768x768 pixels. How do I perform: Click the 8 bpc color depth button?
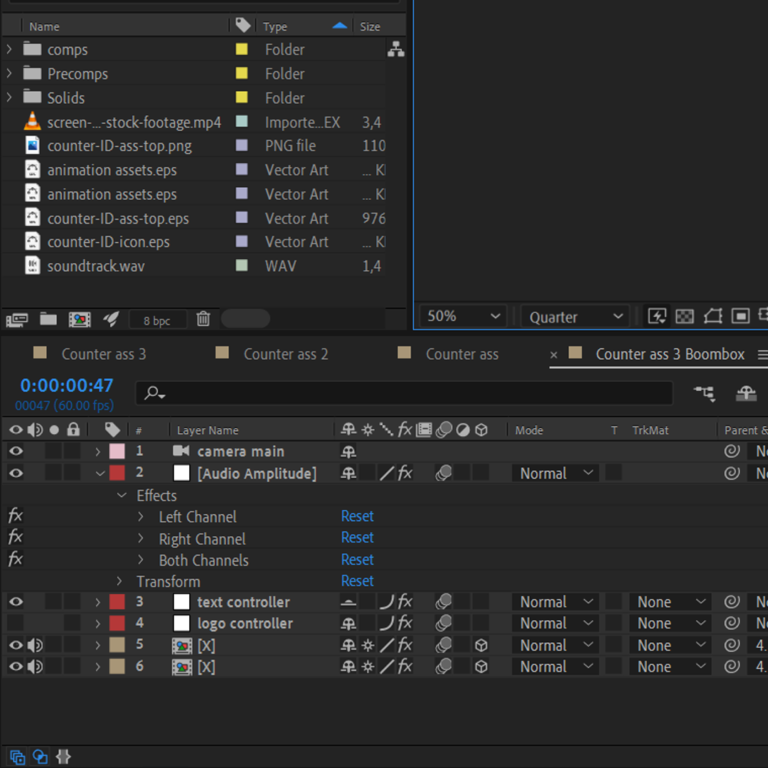coord(156,320)
